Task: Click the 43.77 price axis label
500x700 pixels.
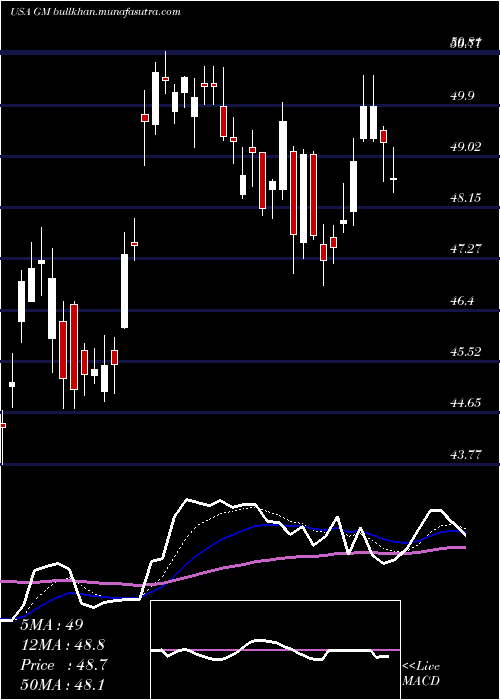Action: [x=465, y=455]
